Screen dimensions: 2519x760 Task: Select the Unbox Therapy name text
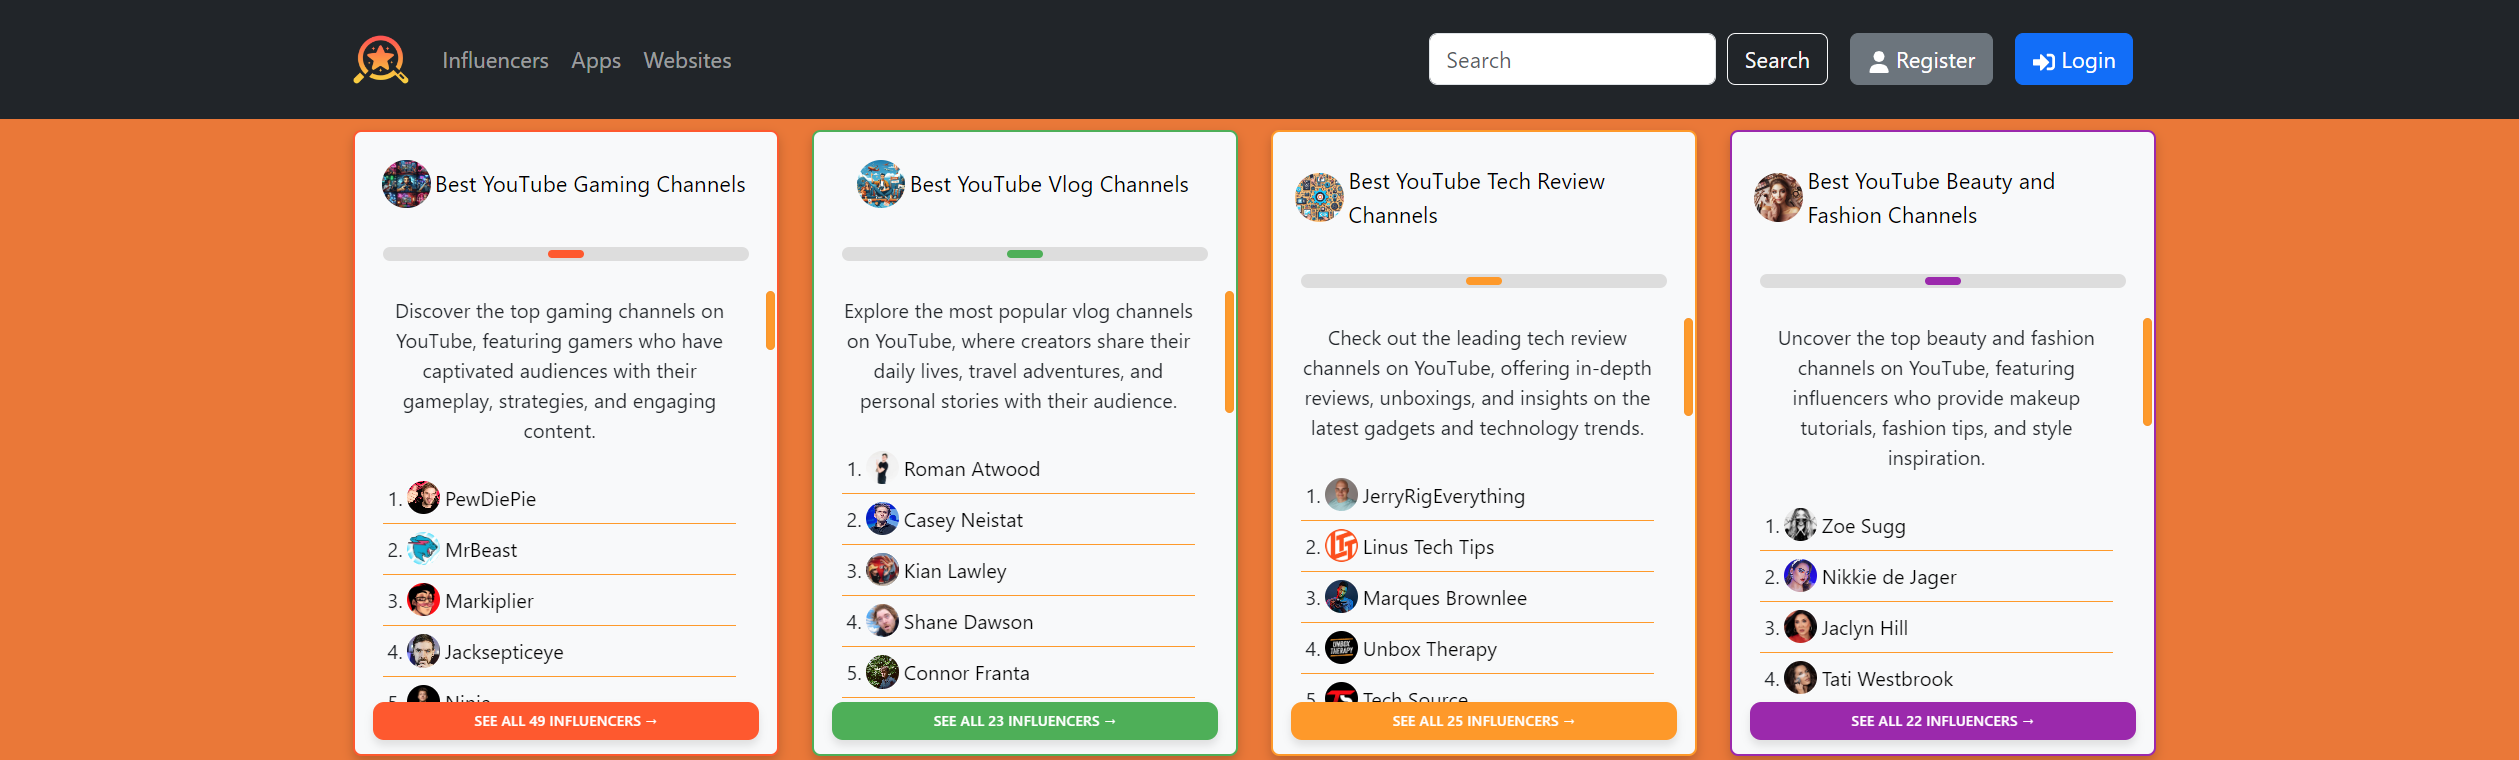[1430, 649]
